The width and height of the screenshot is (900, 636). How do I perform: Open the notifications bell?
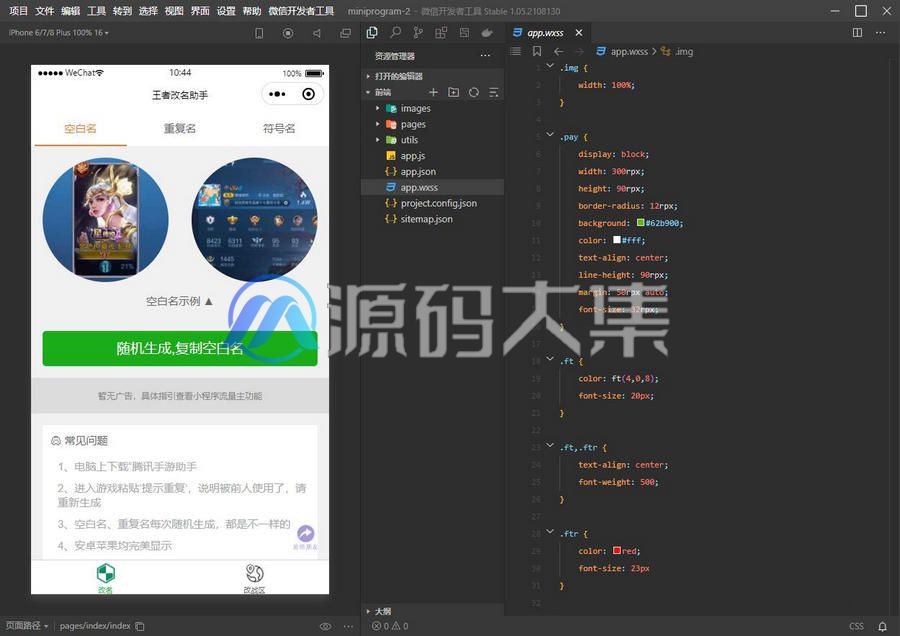point(882,626)
